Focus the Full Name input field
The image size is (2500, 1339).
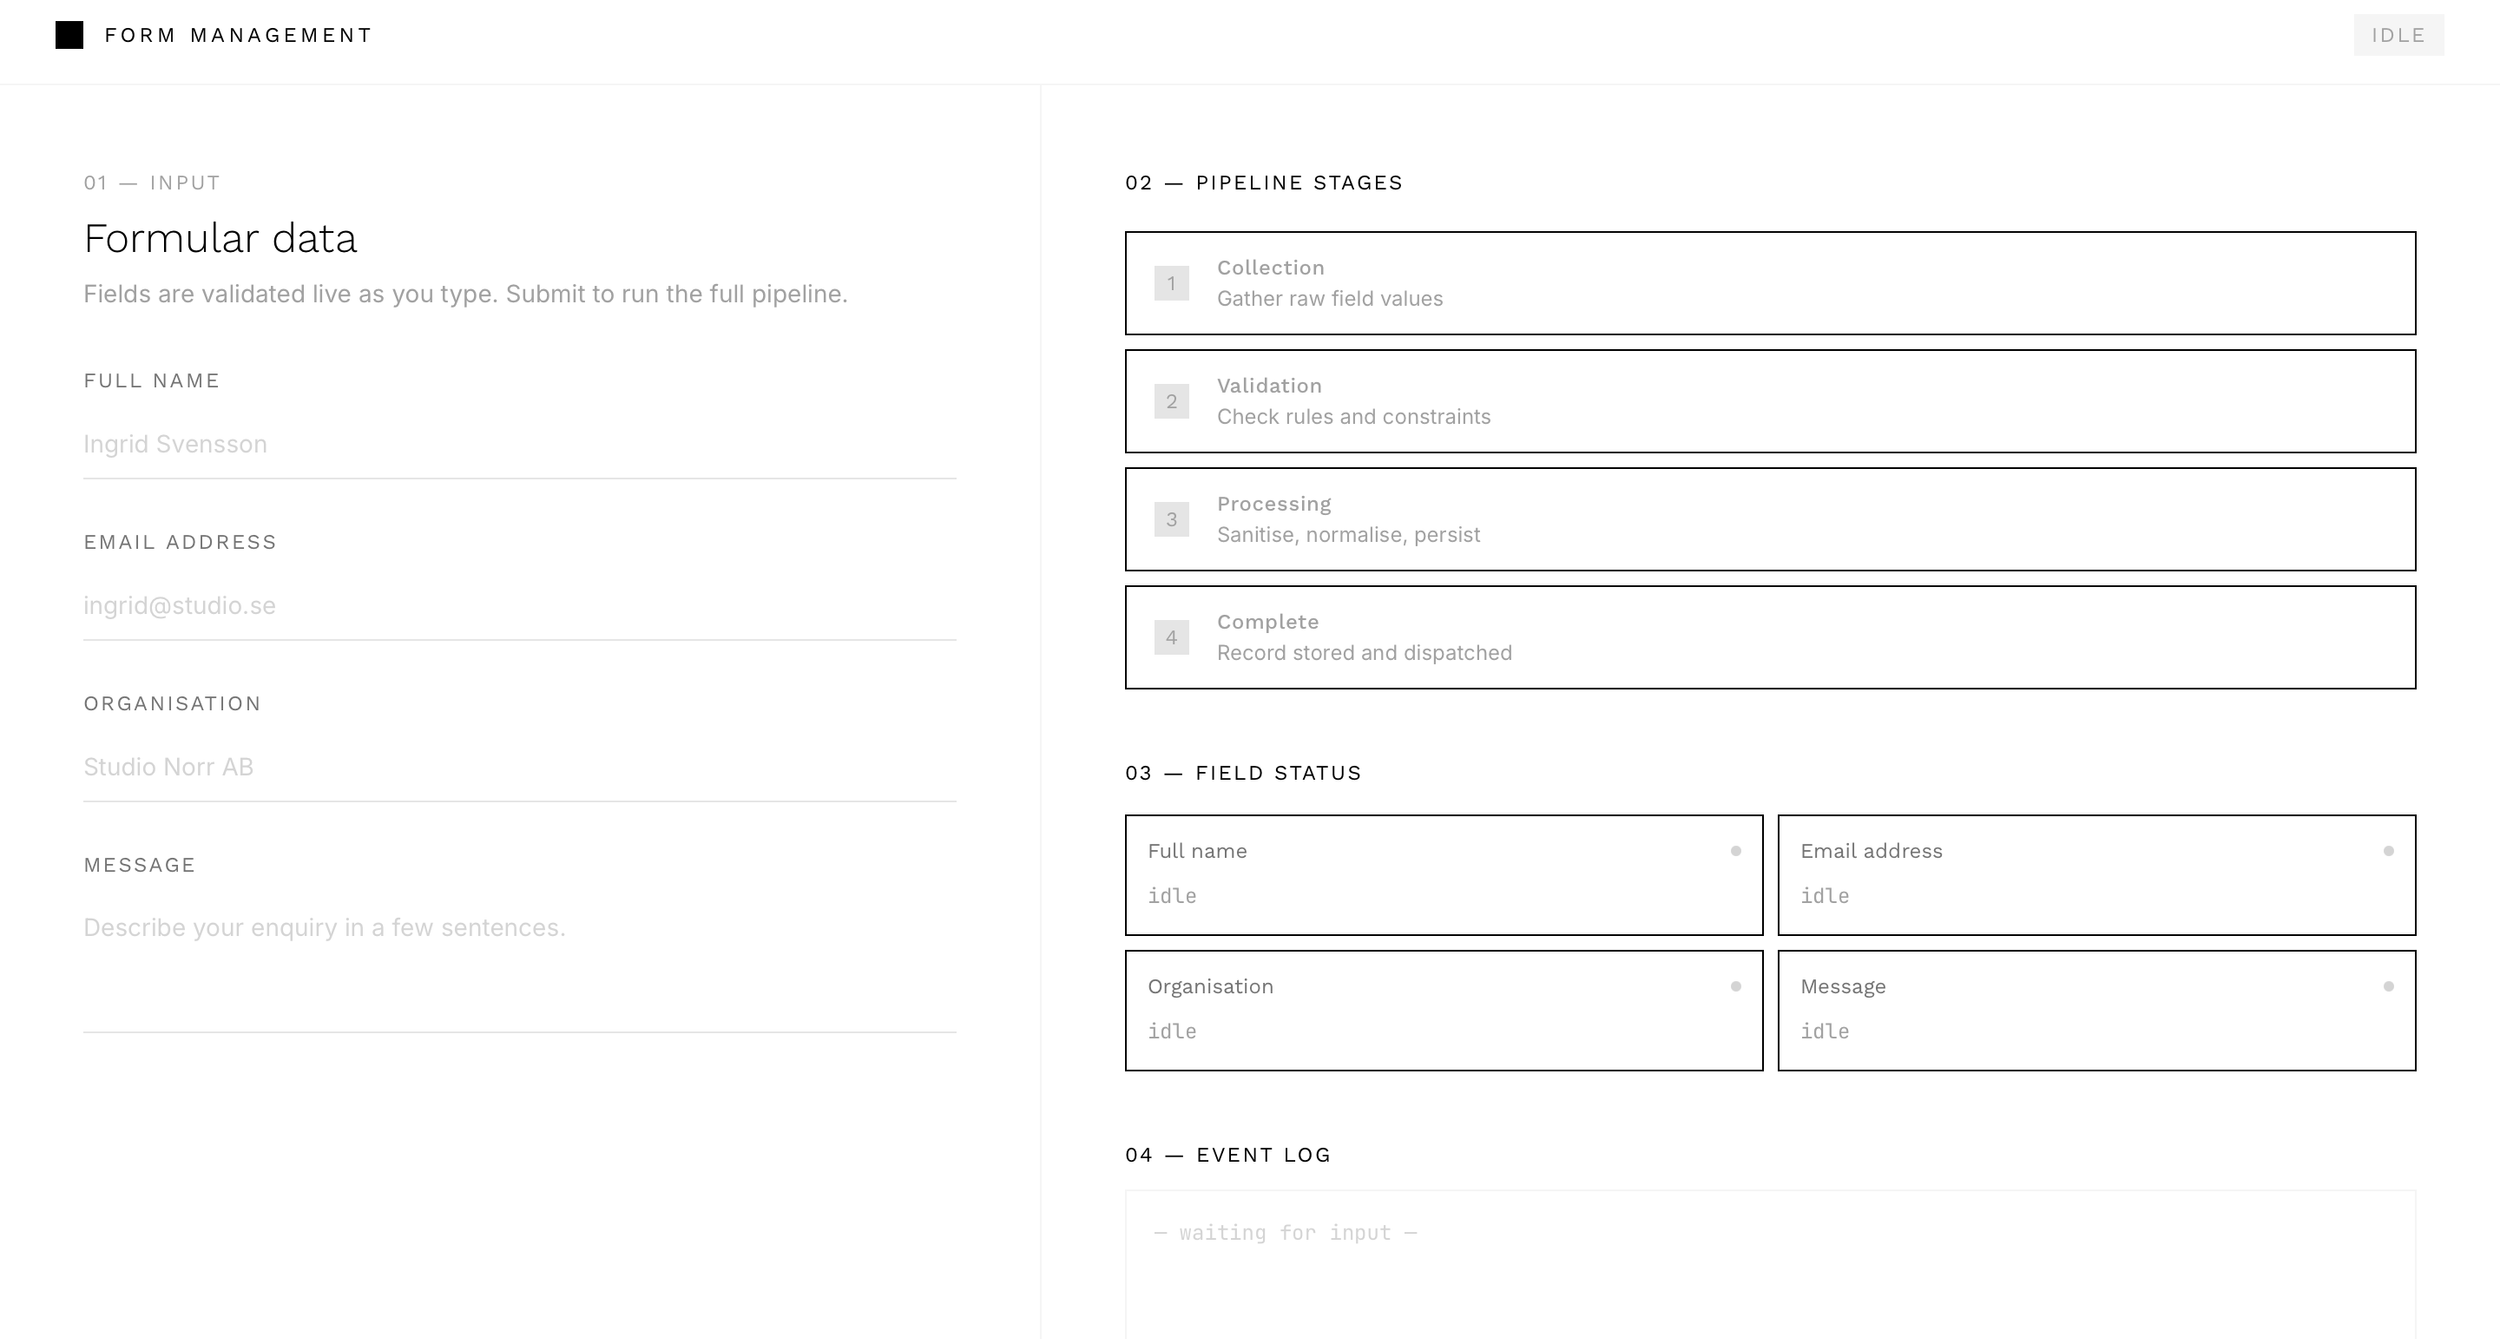coord(520,444)
